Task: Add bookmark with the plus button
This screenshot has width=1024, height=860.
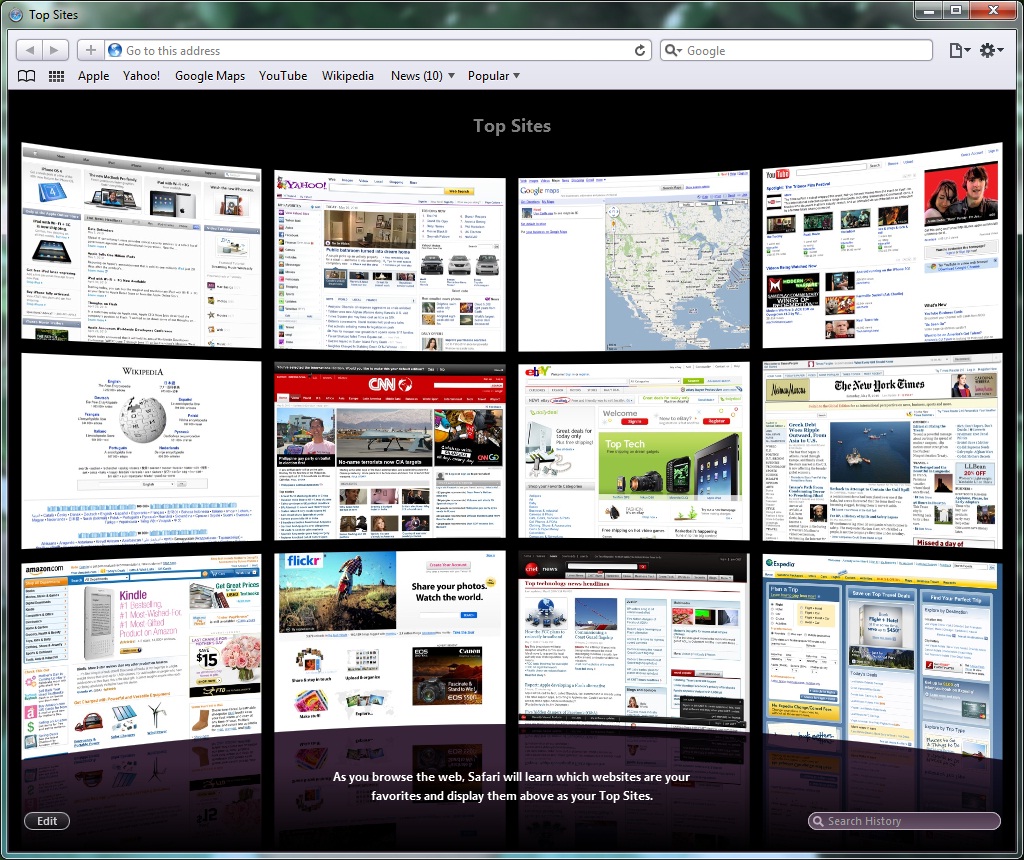Action: tap(91, 50)
